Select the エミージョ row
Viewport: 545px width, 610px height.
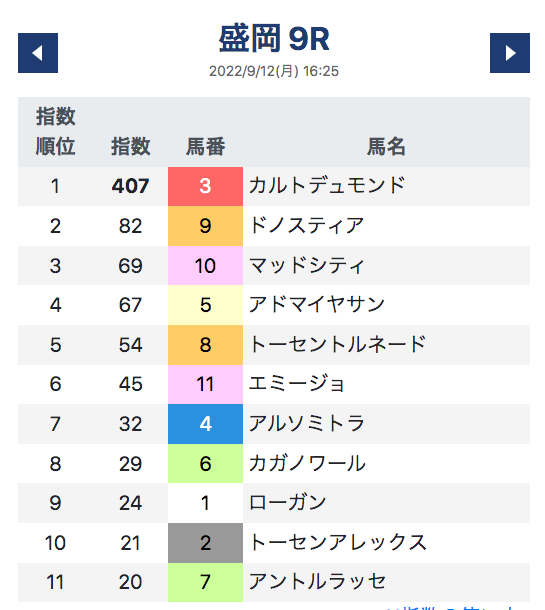point(274,384)
